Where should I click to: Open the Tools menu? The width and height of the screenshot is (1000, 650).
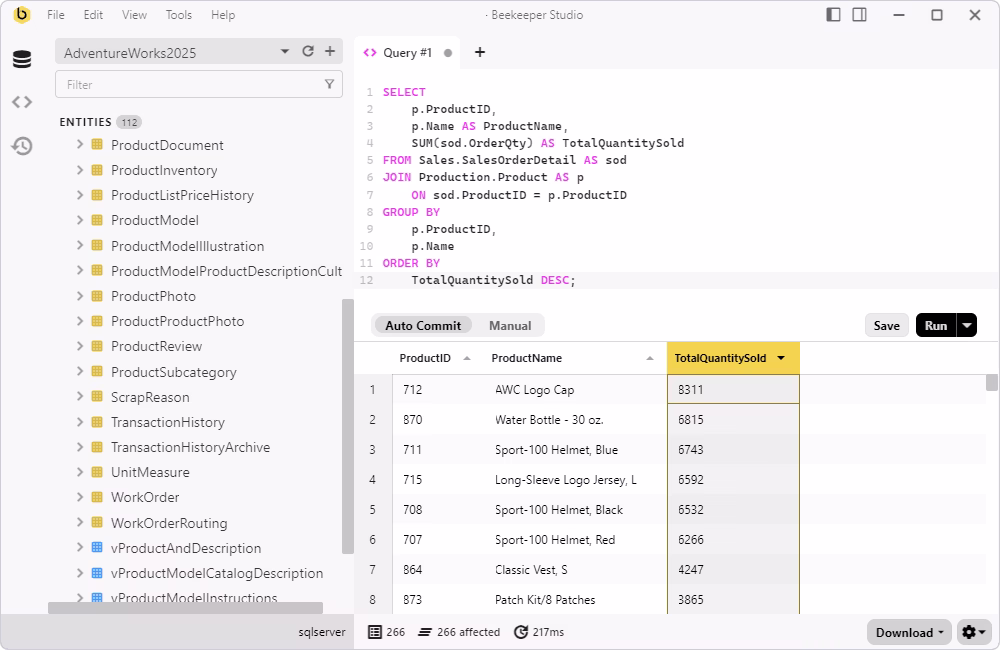tap(179, 15)
